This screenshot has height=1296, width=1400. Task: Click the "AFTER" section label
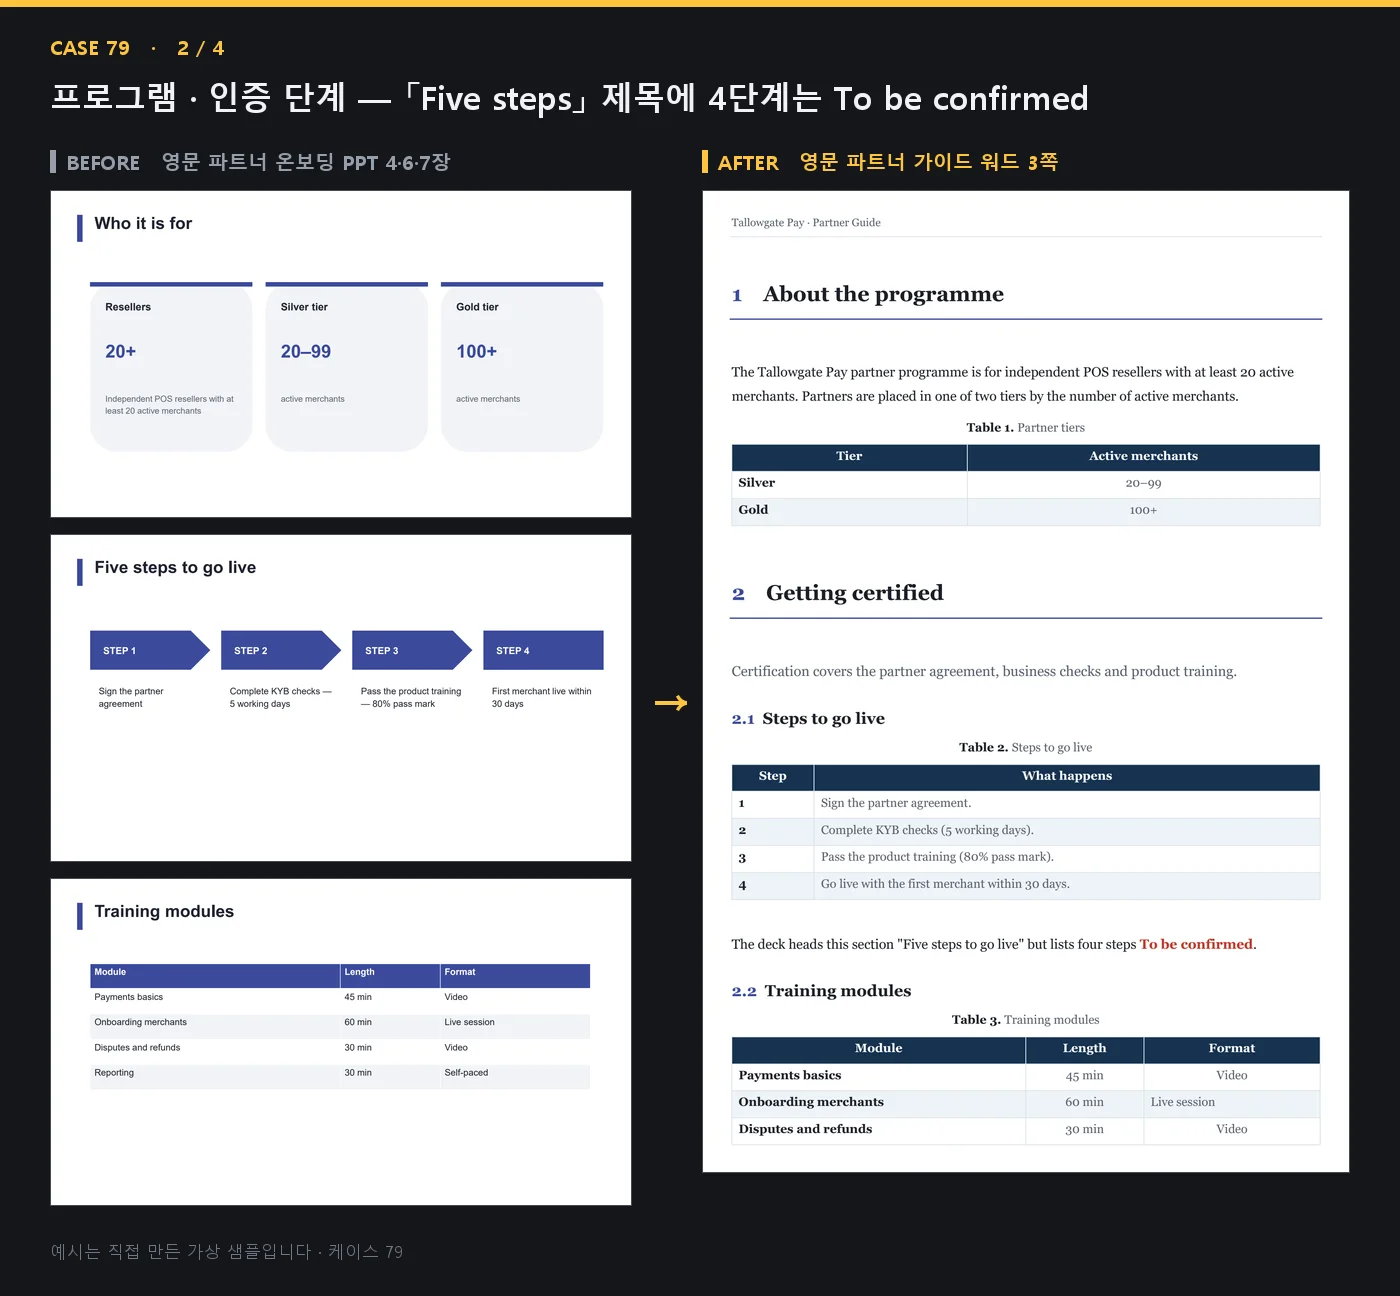pyautogui.click(x=748, y=163)
